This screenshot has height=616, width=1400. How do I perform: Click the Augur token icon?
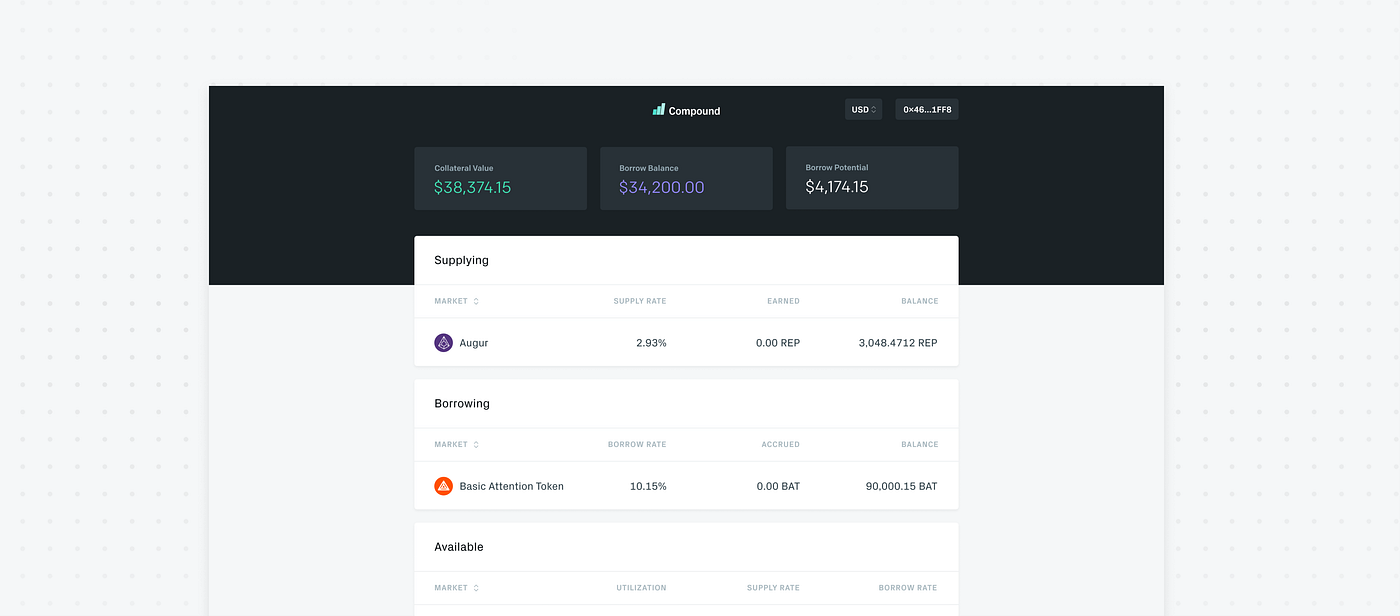tap(444, 343)
